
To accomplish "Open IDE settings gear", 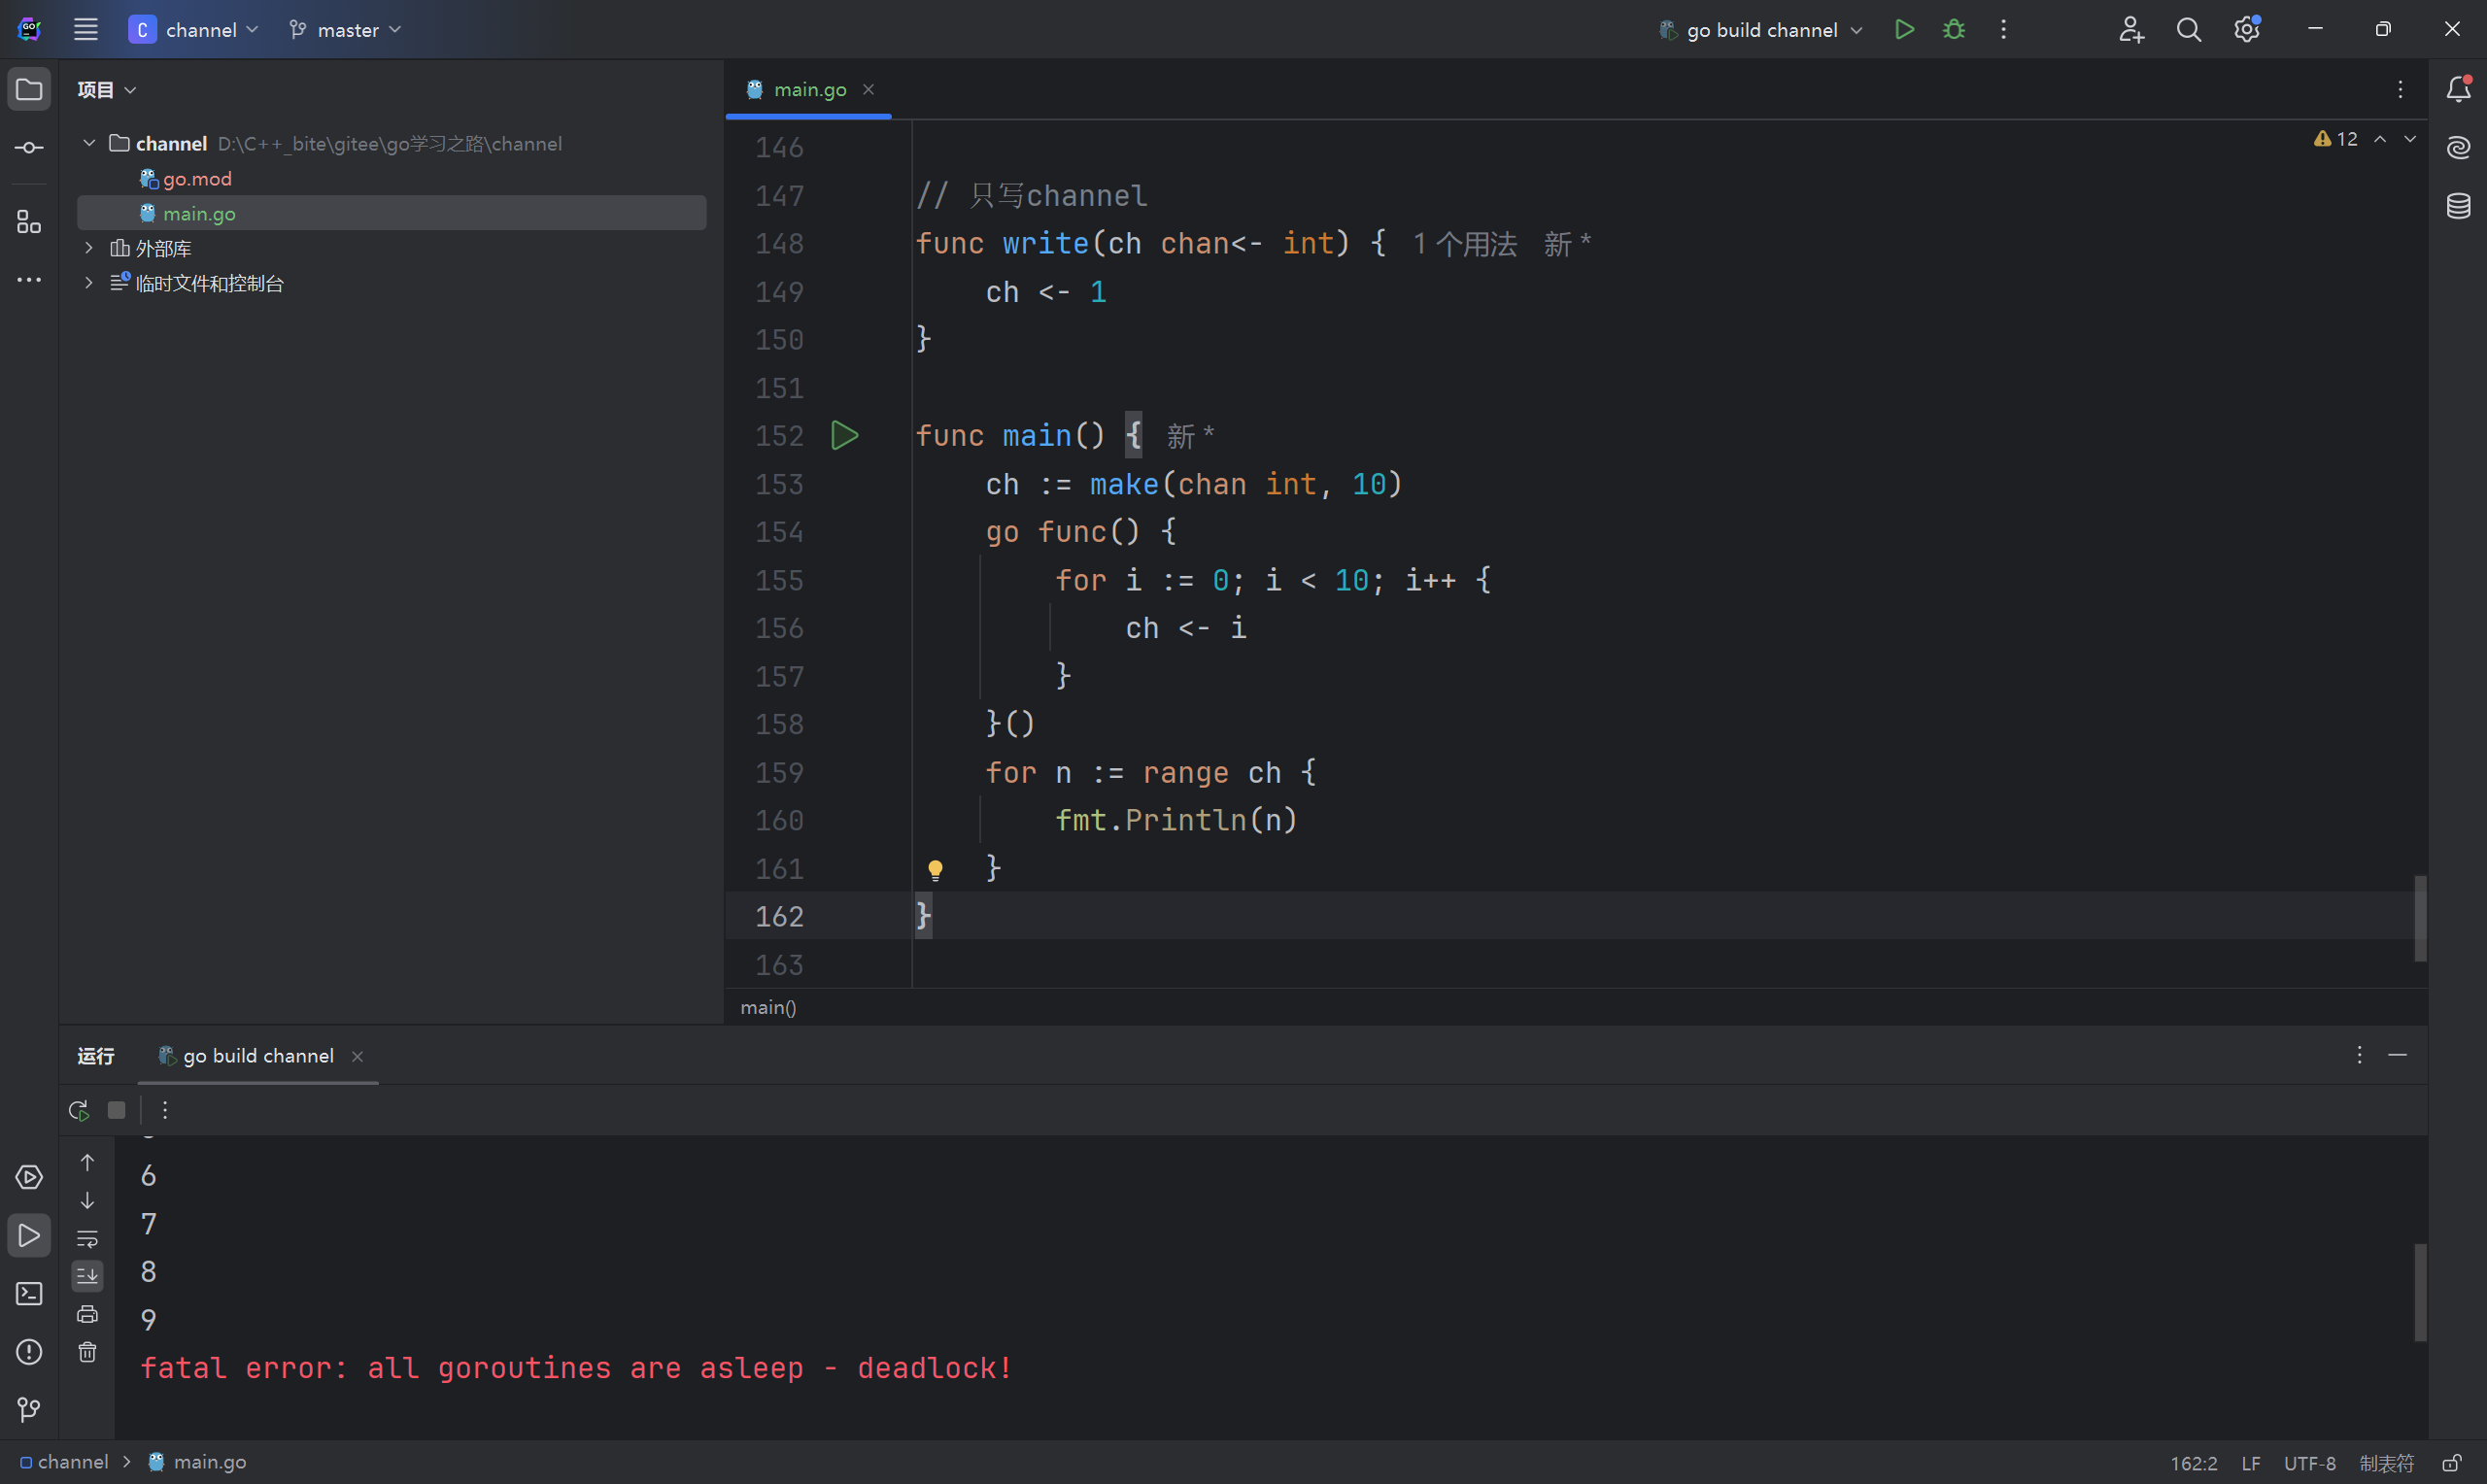I will point(2247,30).
